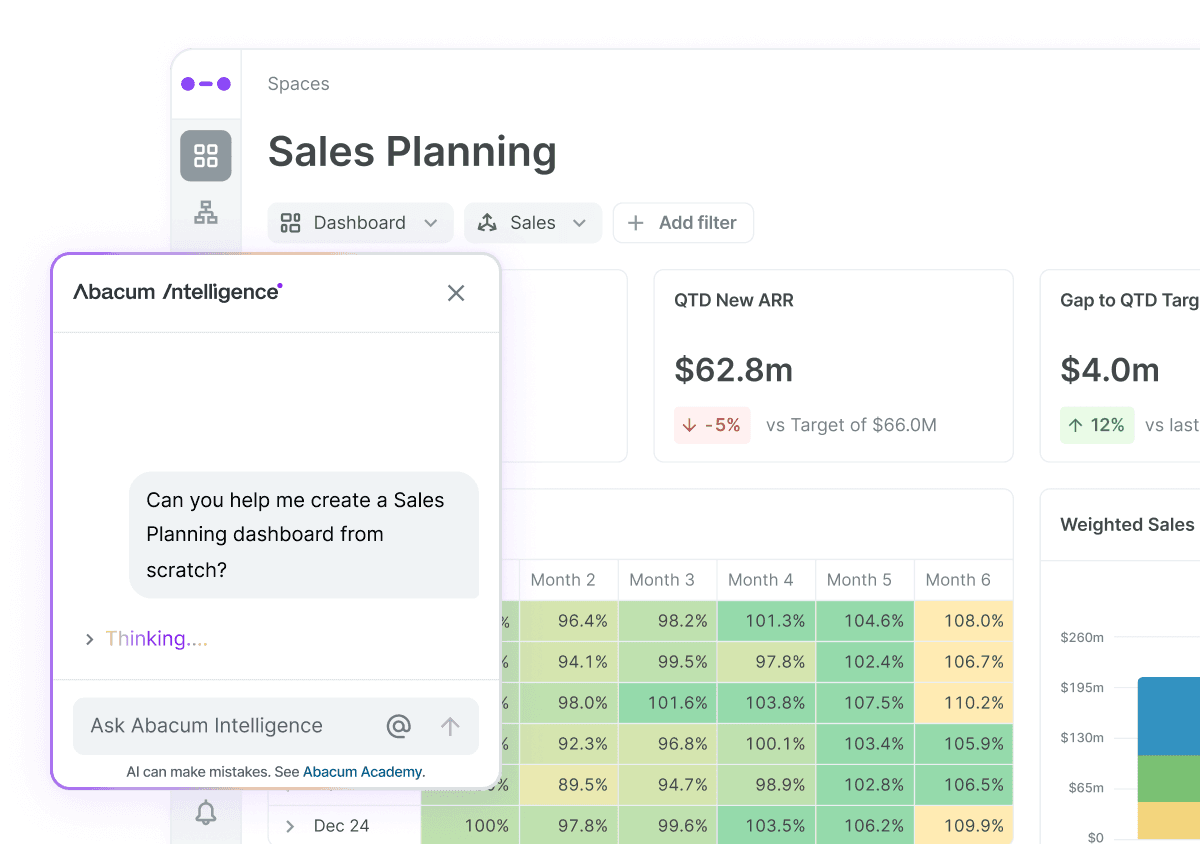Select the Dashboard grid icon in the left sidebar
Image resolution: width=1200 pixels, height=844 pixels.
[205, 155]
